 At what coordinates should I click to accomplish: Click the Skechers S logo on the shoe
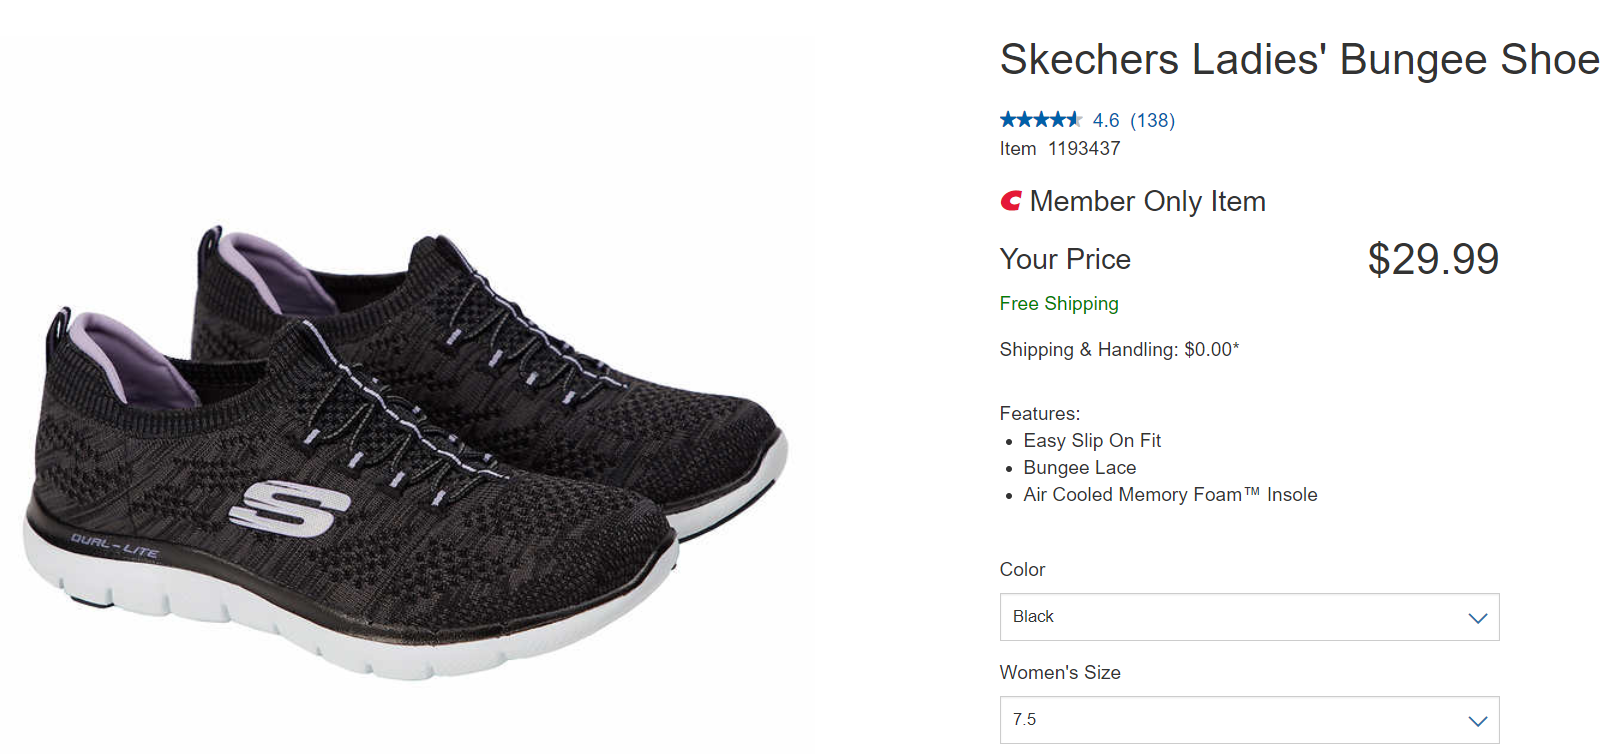288,508
